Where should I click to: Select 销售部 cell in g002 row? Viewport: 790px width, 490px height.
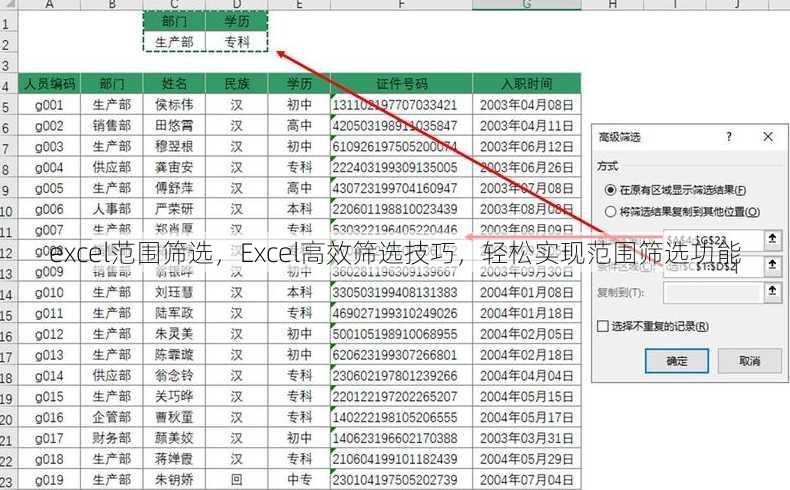(x=112, y=125)
